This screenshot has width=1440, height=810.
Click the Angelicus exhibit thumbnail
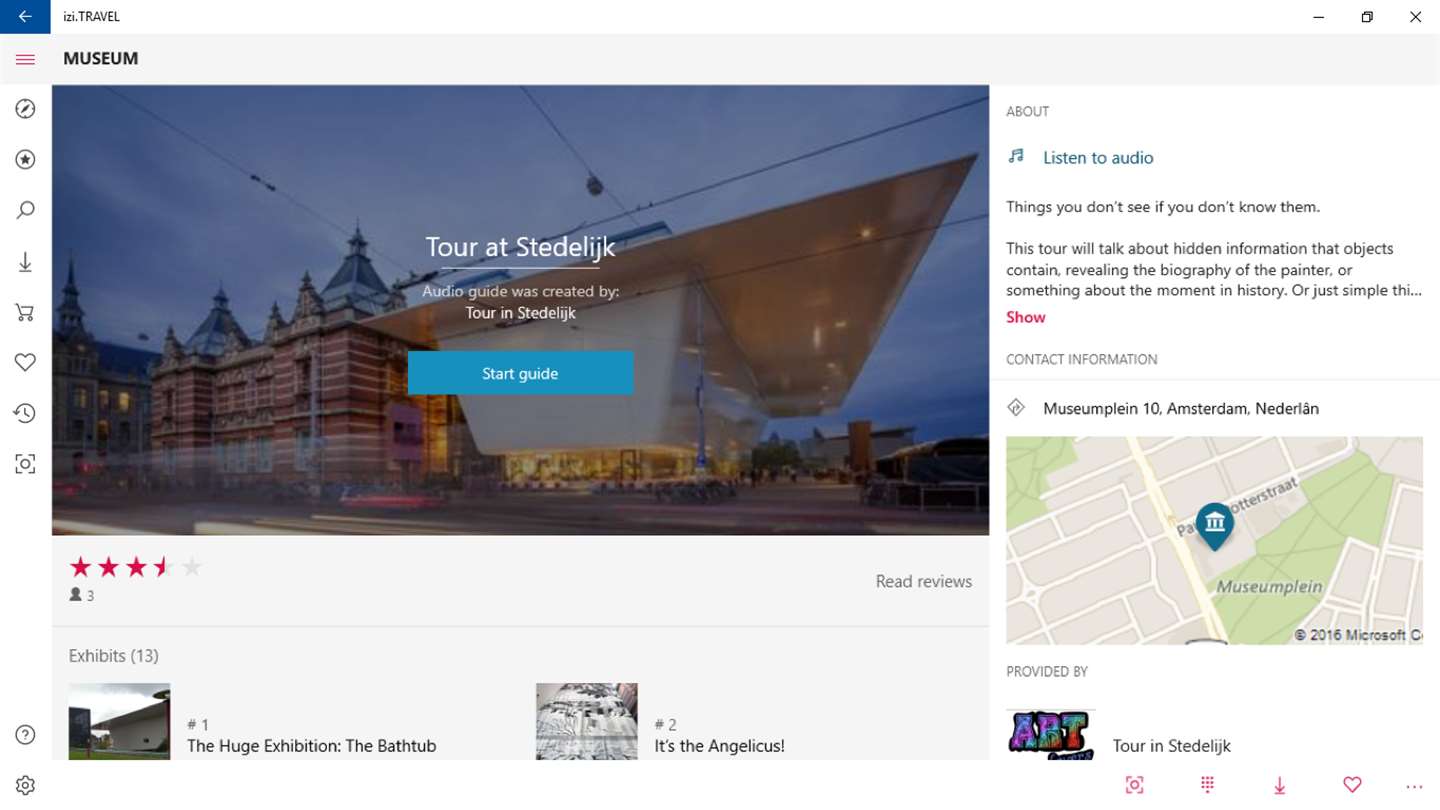586,721
